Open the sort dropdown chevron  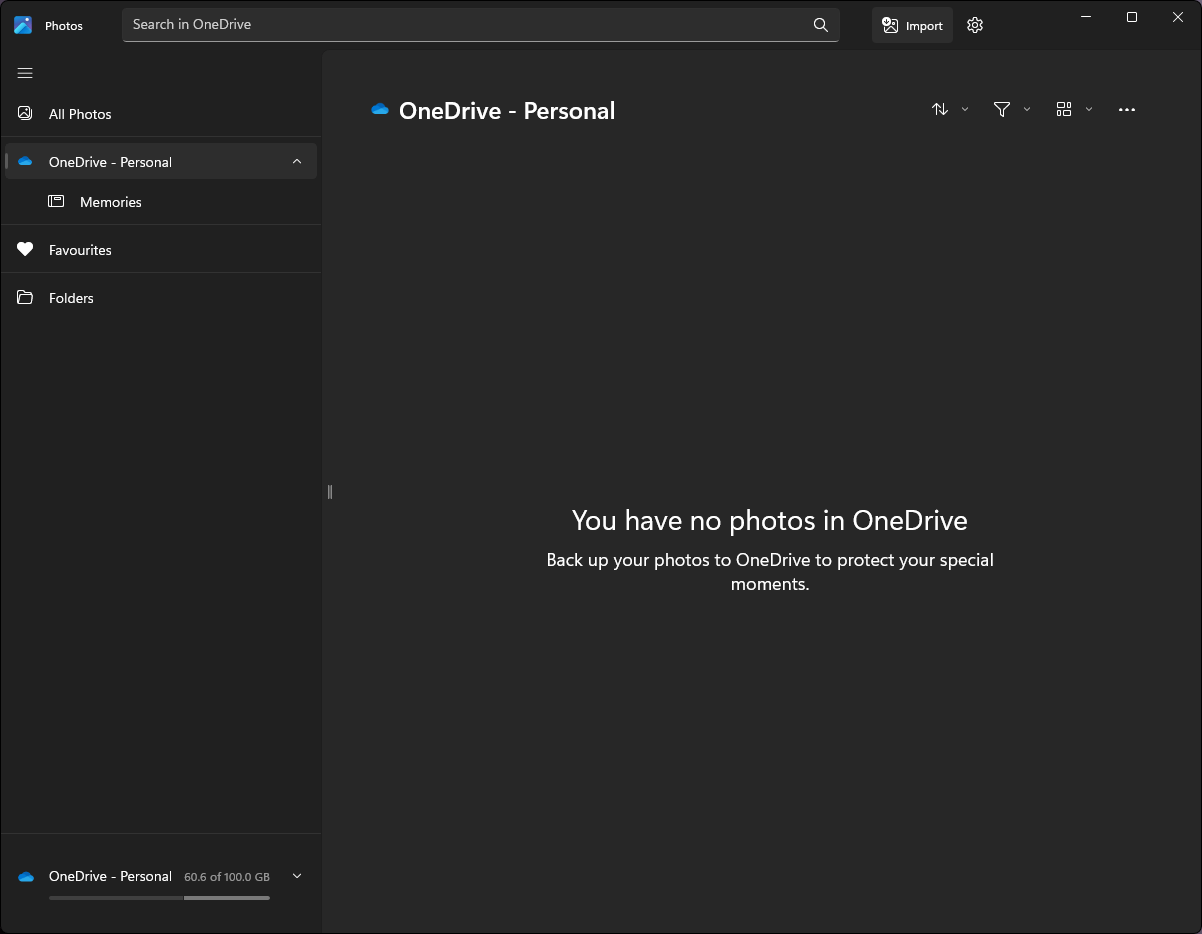(x=965, y=109)
